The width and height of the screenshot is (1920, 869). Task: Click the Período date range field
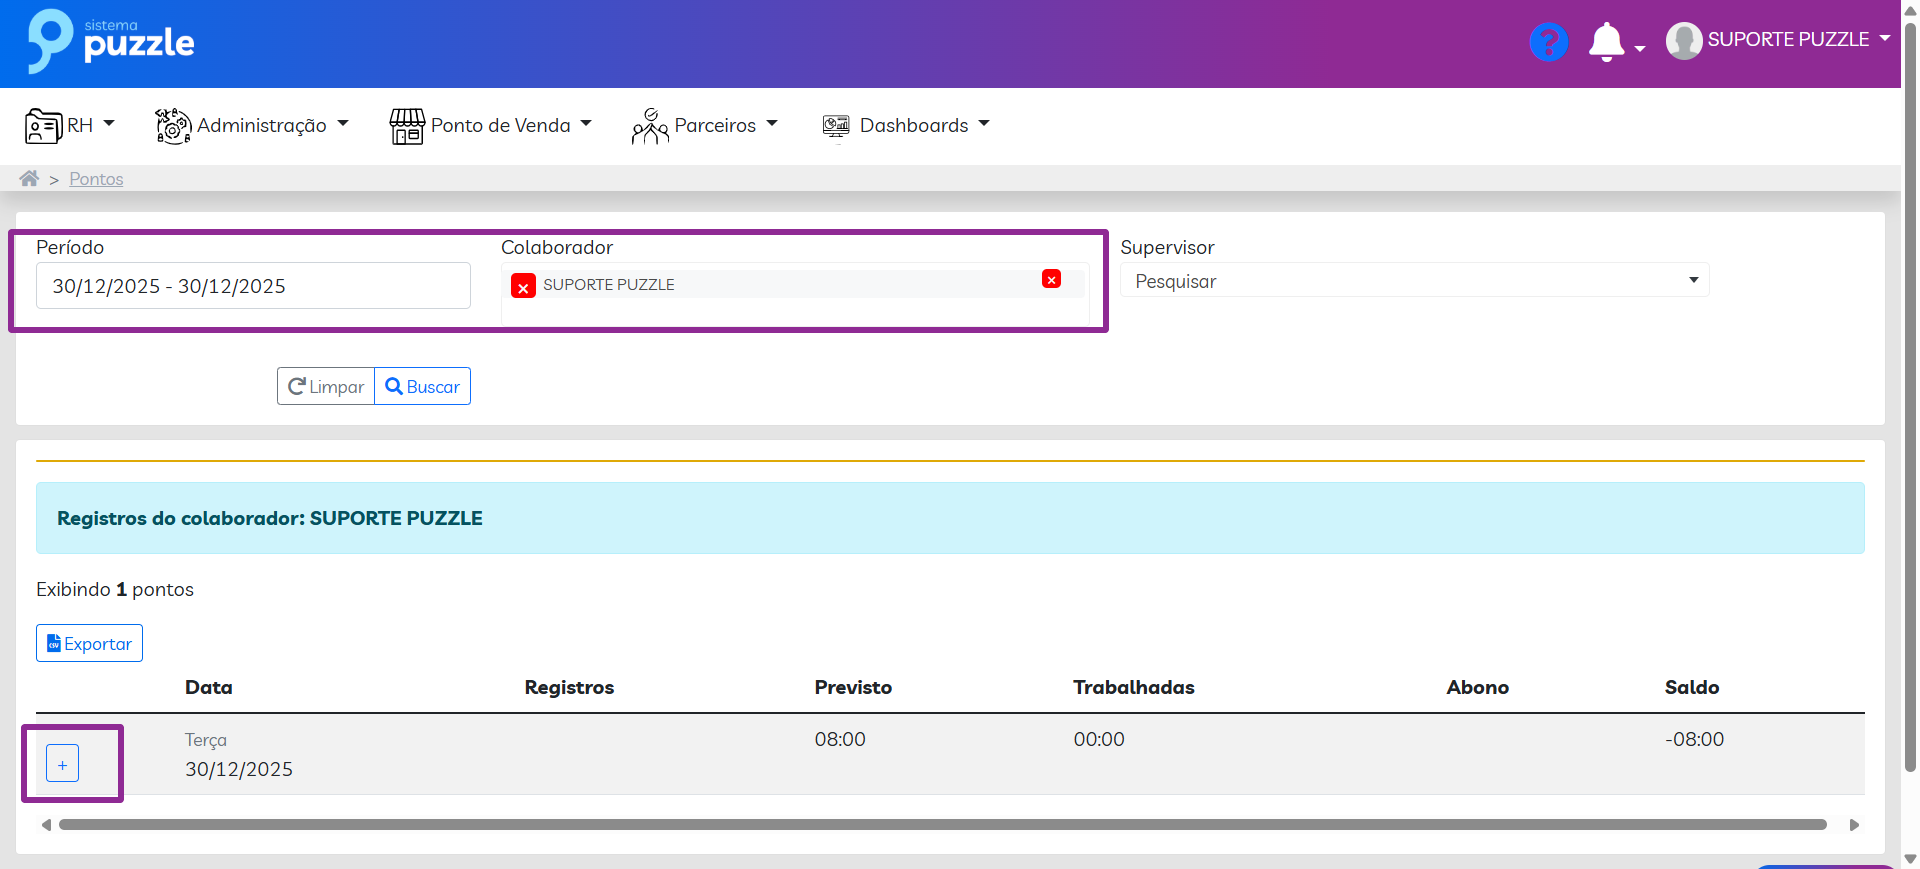click(x=253, y=286)
